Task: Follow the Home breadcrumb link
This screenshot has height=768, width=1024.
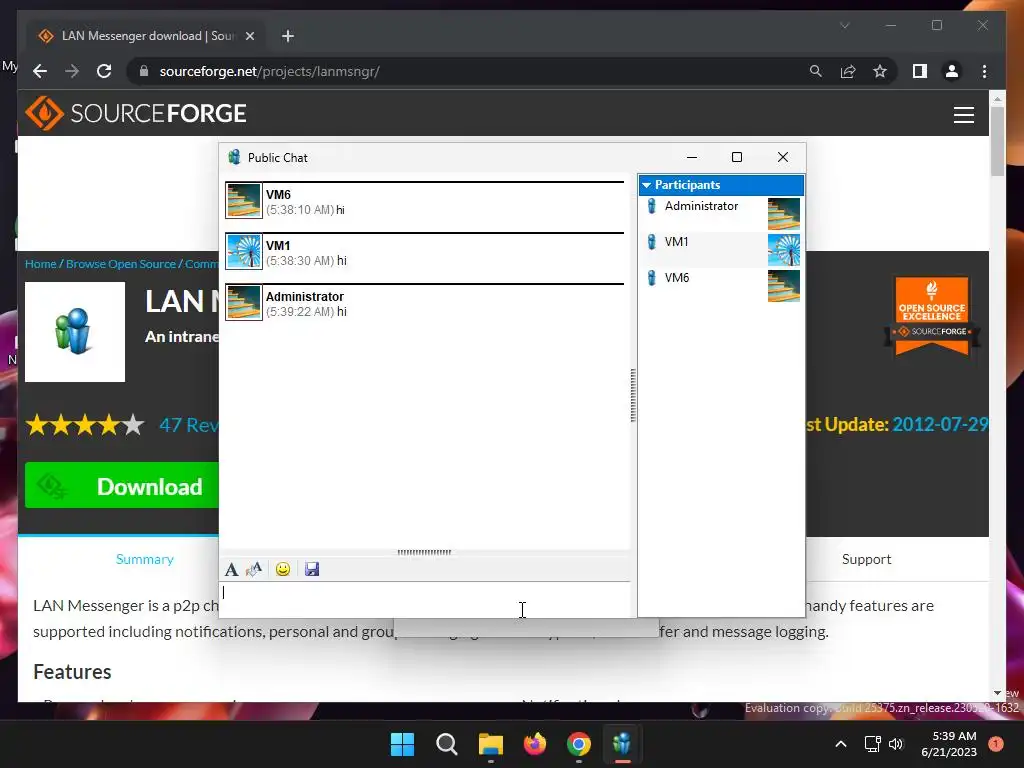Action: pyautogui.click(x=40, y=264)
